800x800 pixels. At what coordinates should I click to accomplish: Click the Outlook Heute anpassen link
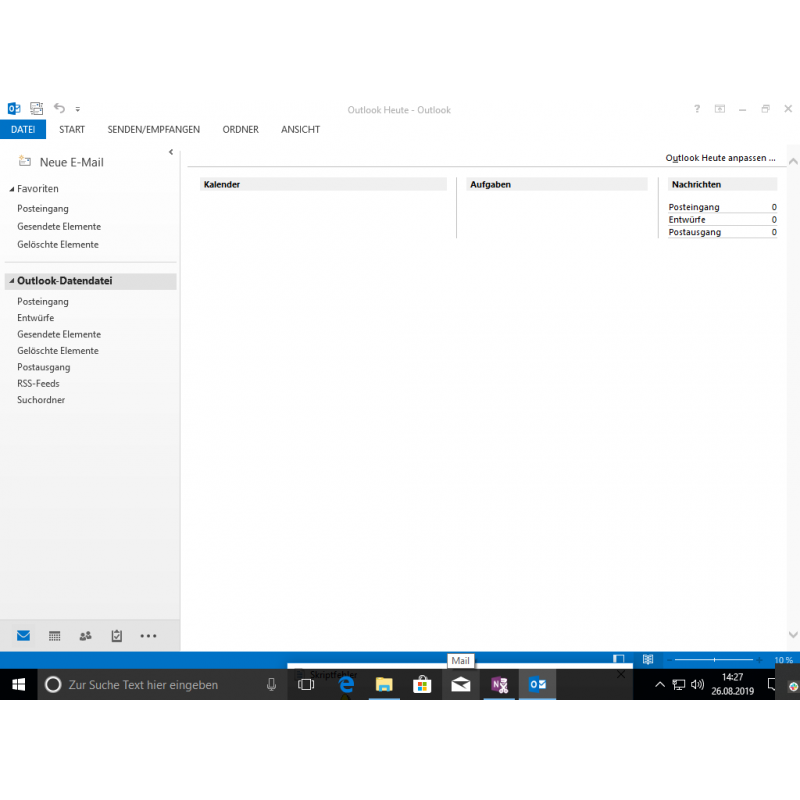click(x=720, y=158)
